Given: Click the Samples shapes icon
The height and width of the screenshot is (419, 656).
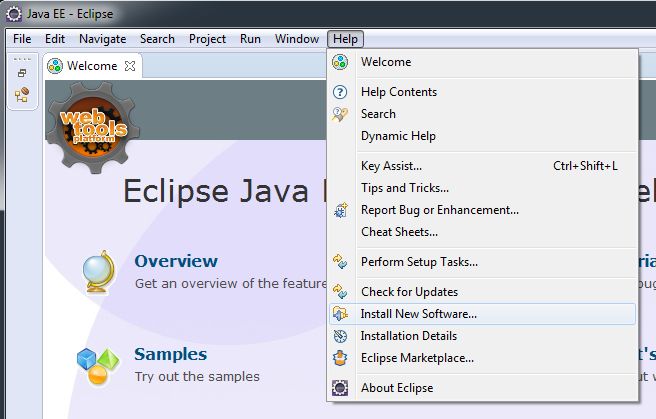Looking at the screenshot, I should click(x=98, y=365).
